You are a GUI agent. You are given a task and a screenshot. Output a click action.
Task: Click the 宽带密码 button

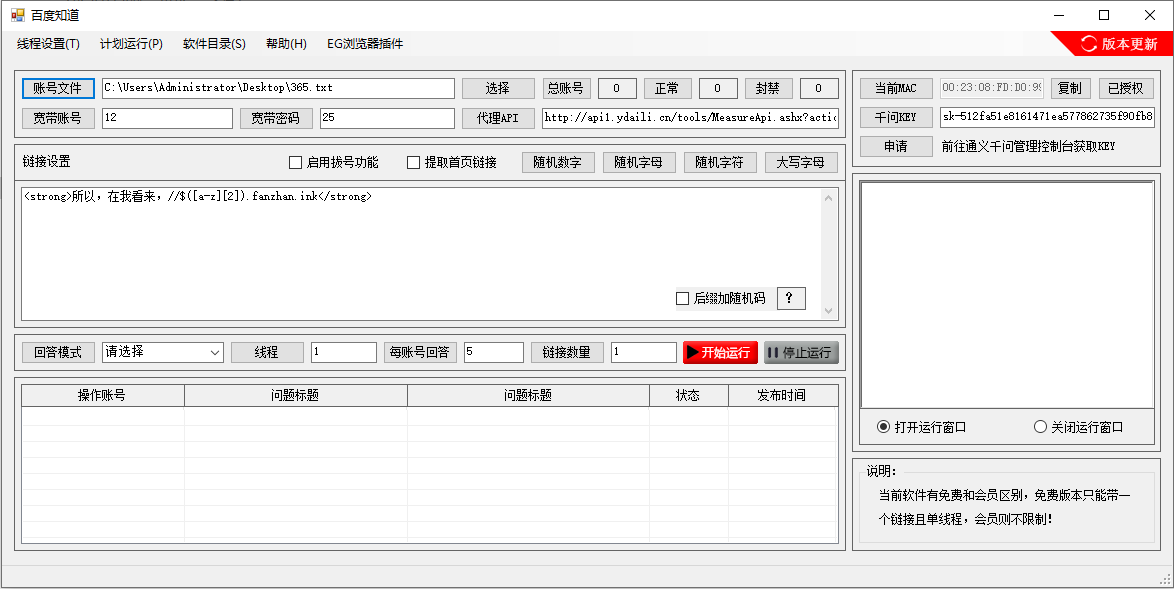[x=276, y=118]
